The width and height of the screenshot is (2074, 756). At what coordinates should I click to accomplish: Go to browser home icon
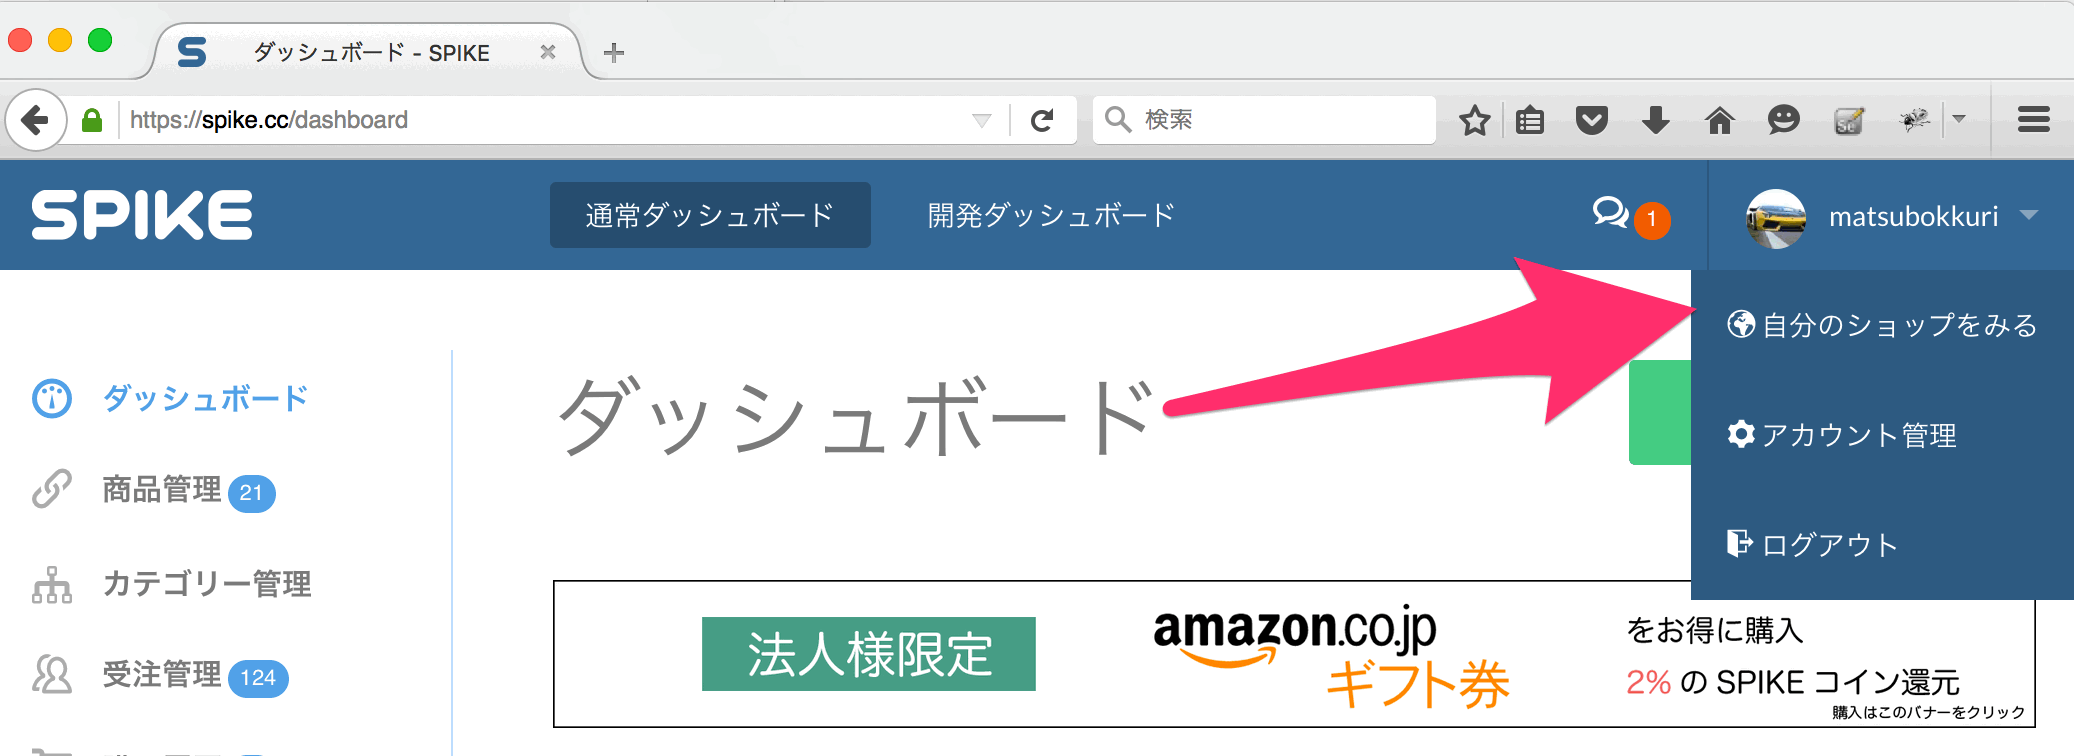(x=1720, y=120)
